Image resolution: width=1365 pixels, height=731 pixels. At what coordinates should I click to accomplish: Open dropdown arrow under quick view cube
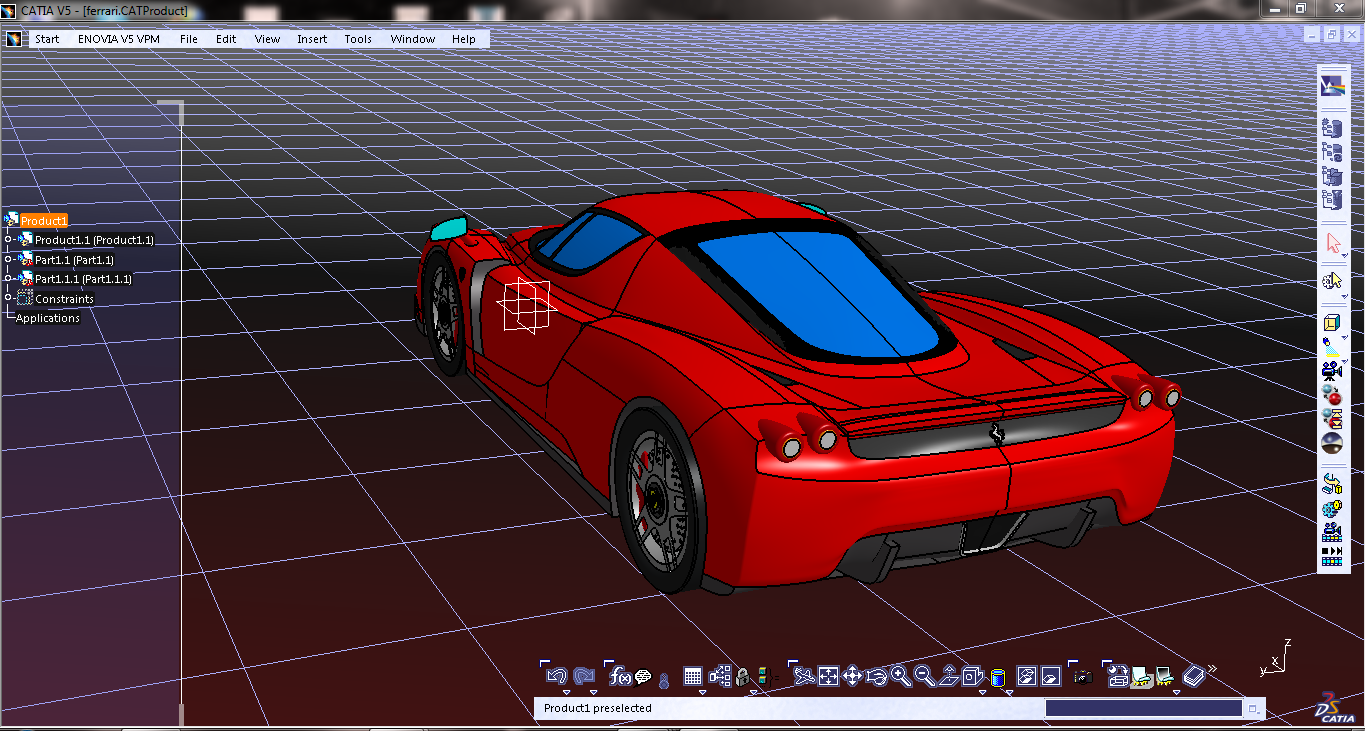pyautogui.click(x=983, y=692)
